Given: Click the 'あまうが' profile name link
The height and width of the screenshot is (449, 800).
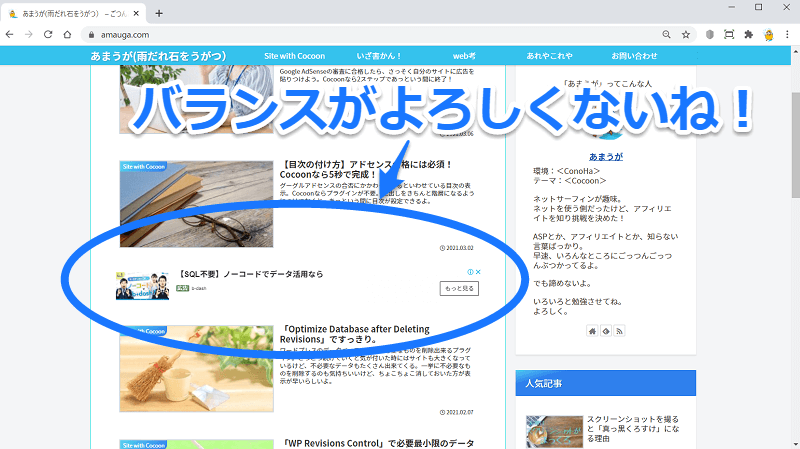Looking at the screenshot, I should tap(607, 159).
